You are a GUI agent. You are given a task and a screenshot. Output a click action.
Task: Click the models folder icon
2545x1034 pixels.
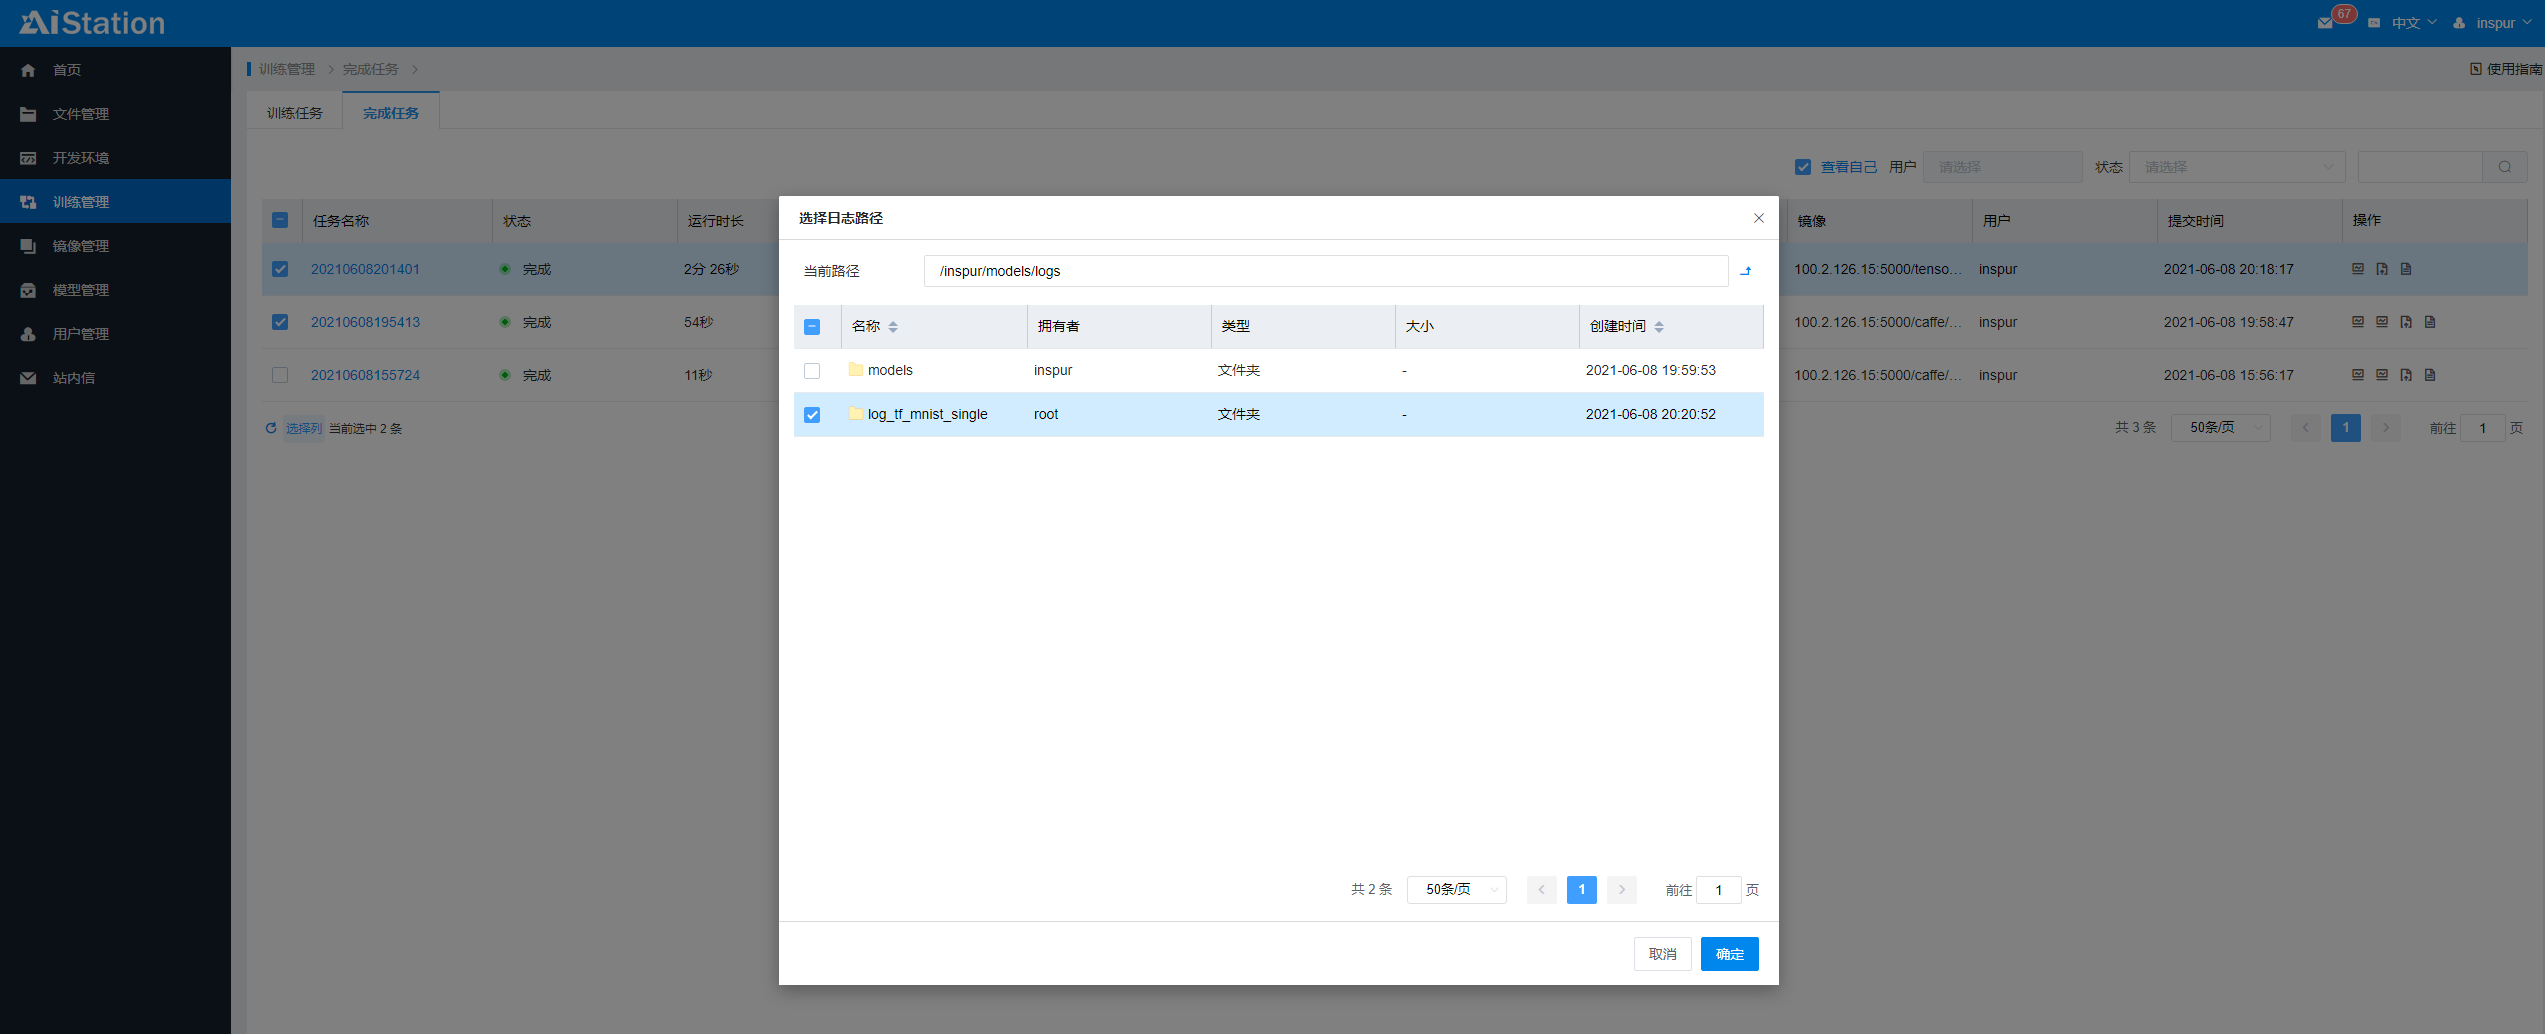click(855, 370)
